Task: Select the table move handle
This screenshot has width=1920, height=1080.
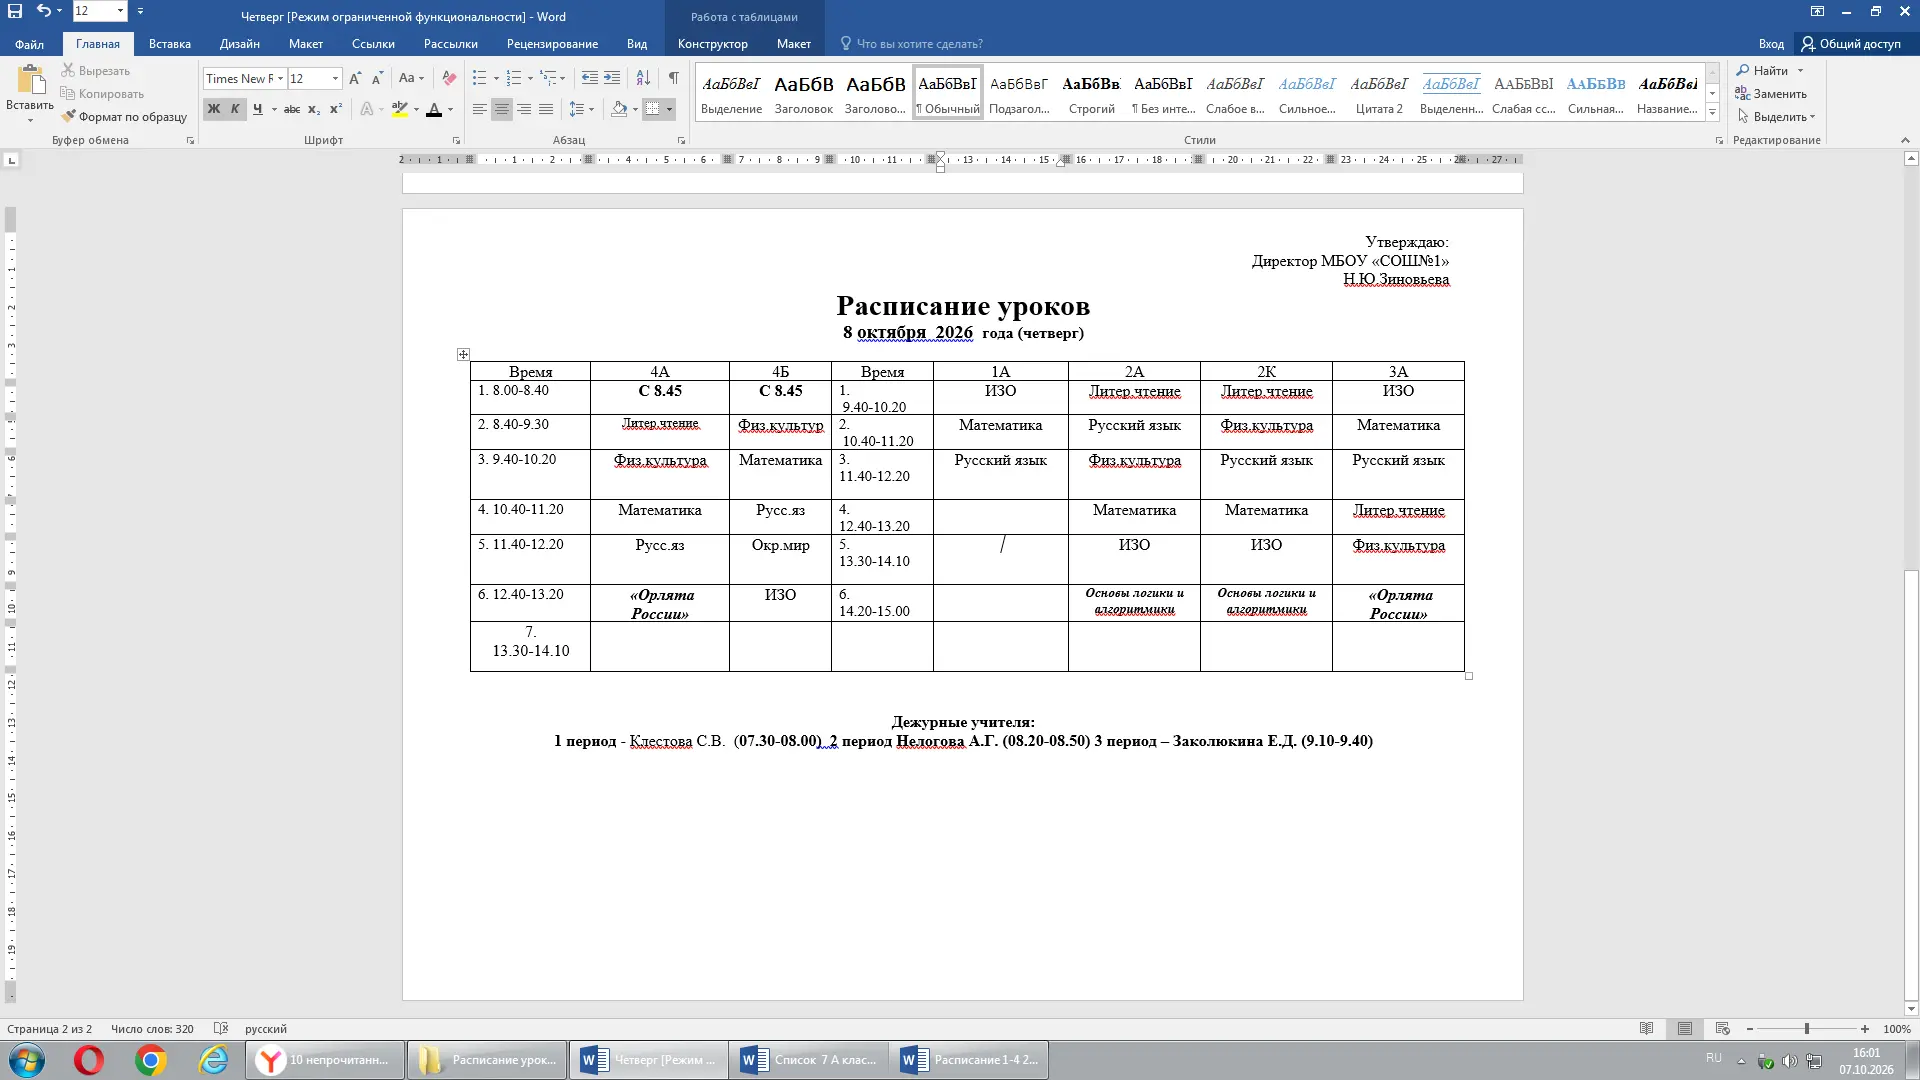Action: click(463, 354)
